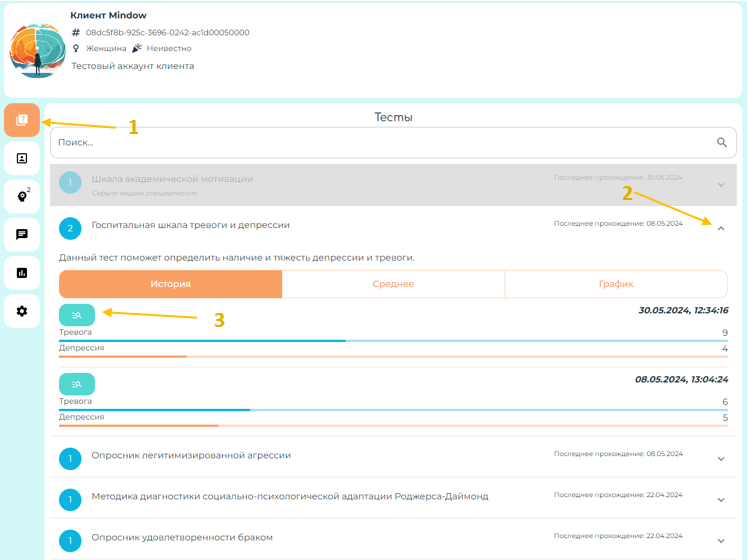
Task: Click the search magnifier icon
Action: [x=722, y=142]
